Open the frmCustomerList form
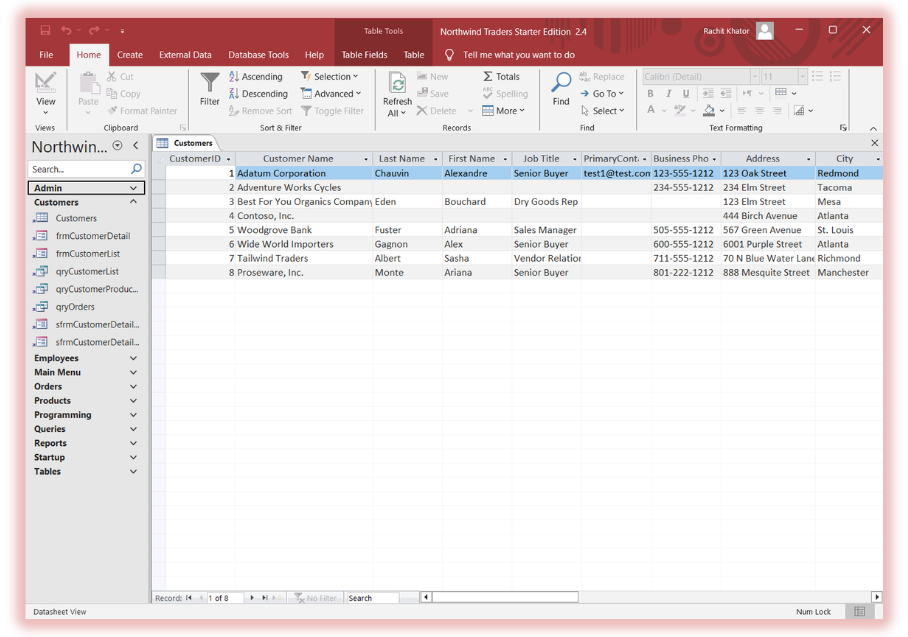 tap(87, 254)
